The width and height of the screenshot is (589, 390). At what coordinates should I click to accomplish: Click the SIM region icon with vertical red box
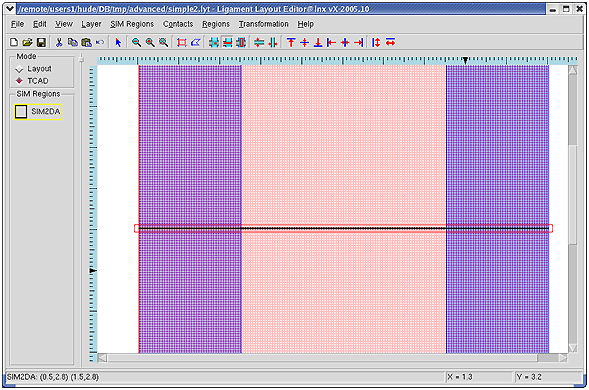coord(241,42)
